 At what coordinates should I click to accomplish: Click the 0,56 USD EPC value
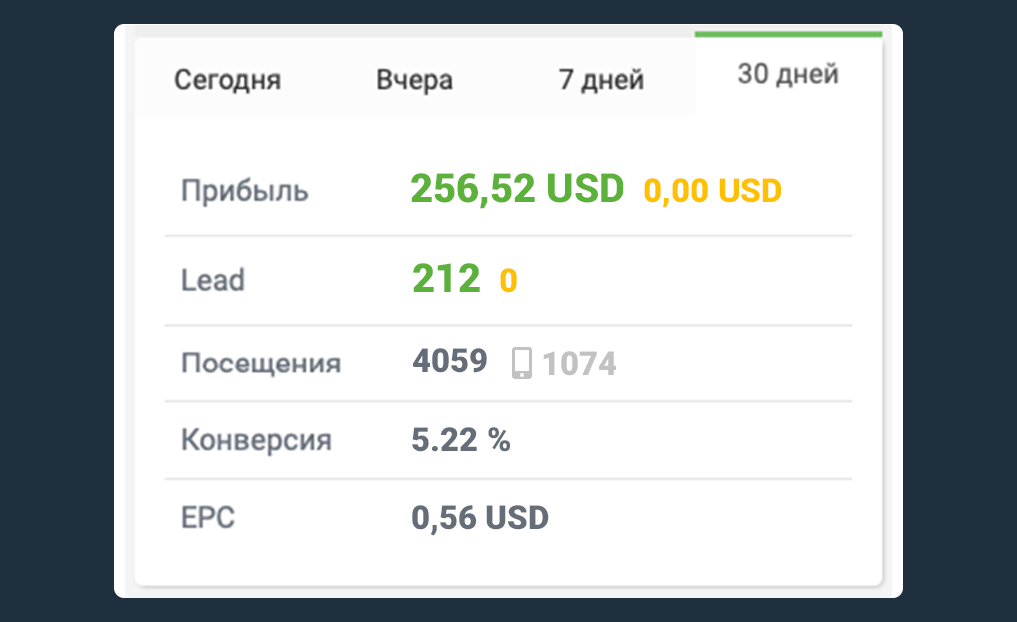(x=480, y=518)
